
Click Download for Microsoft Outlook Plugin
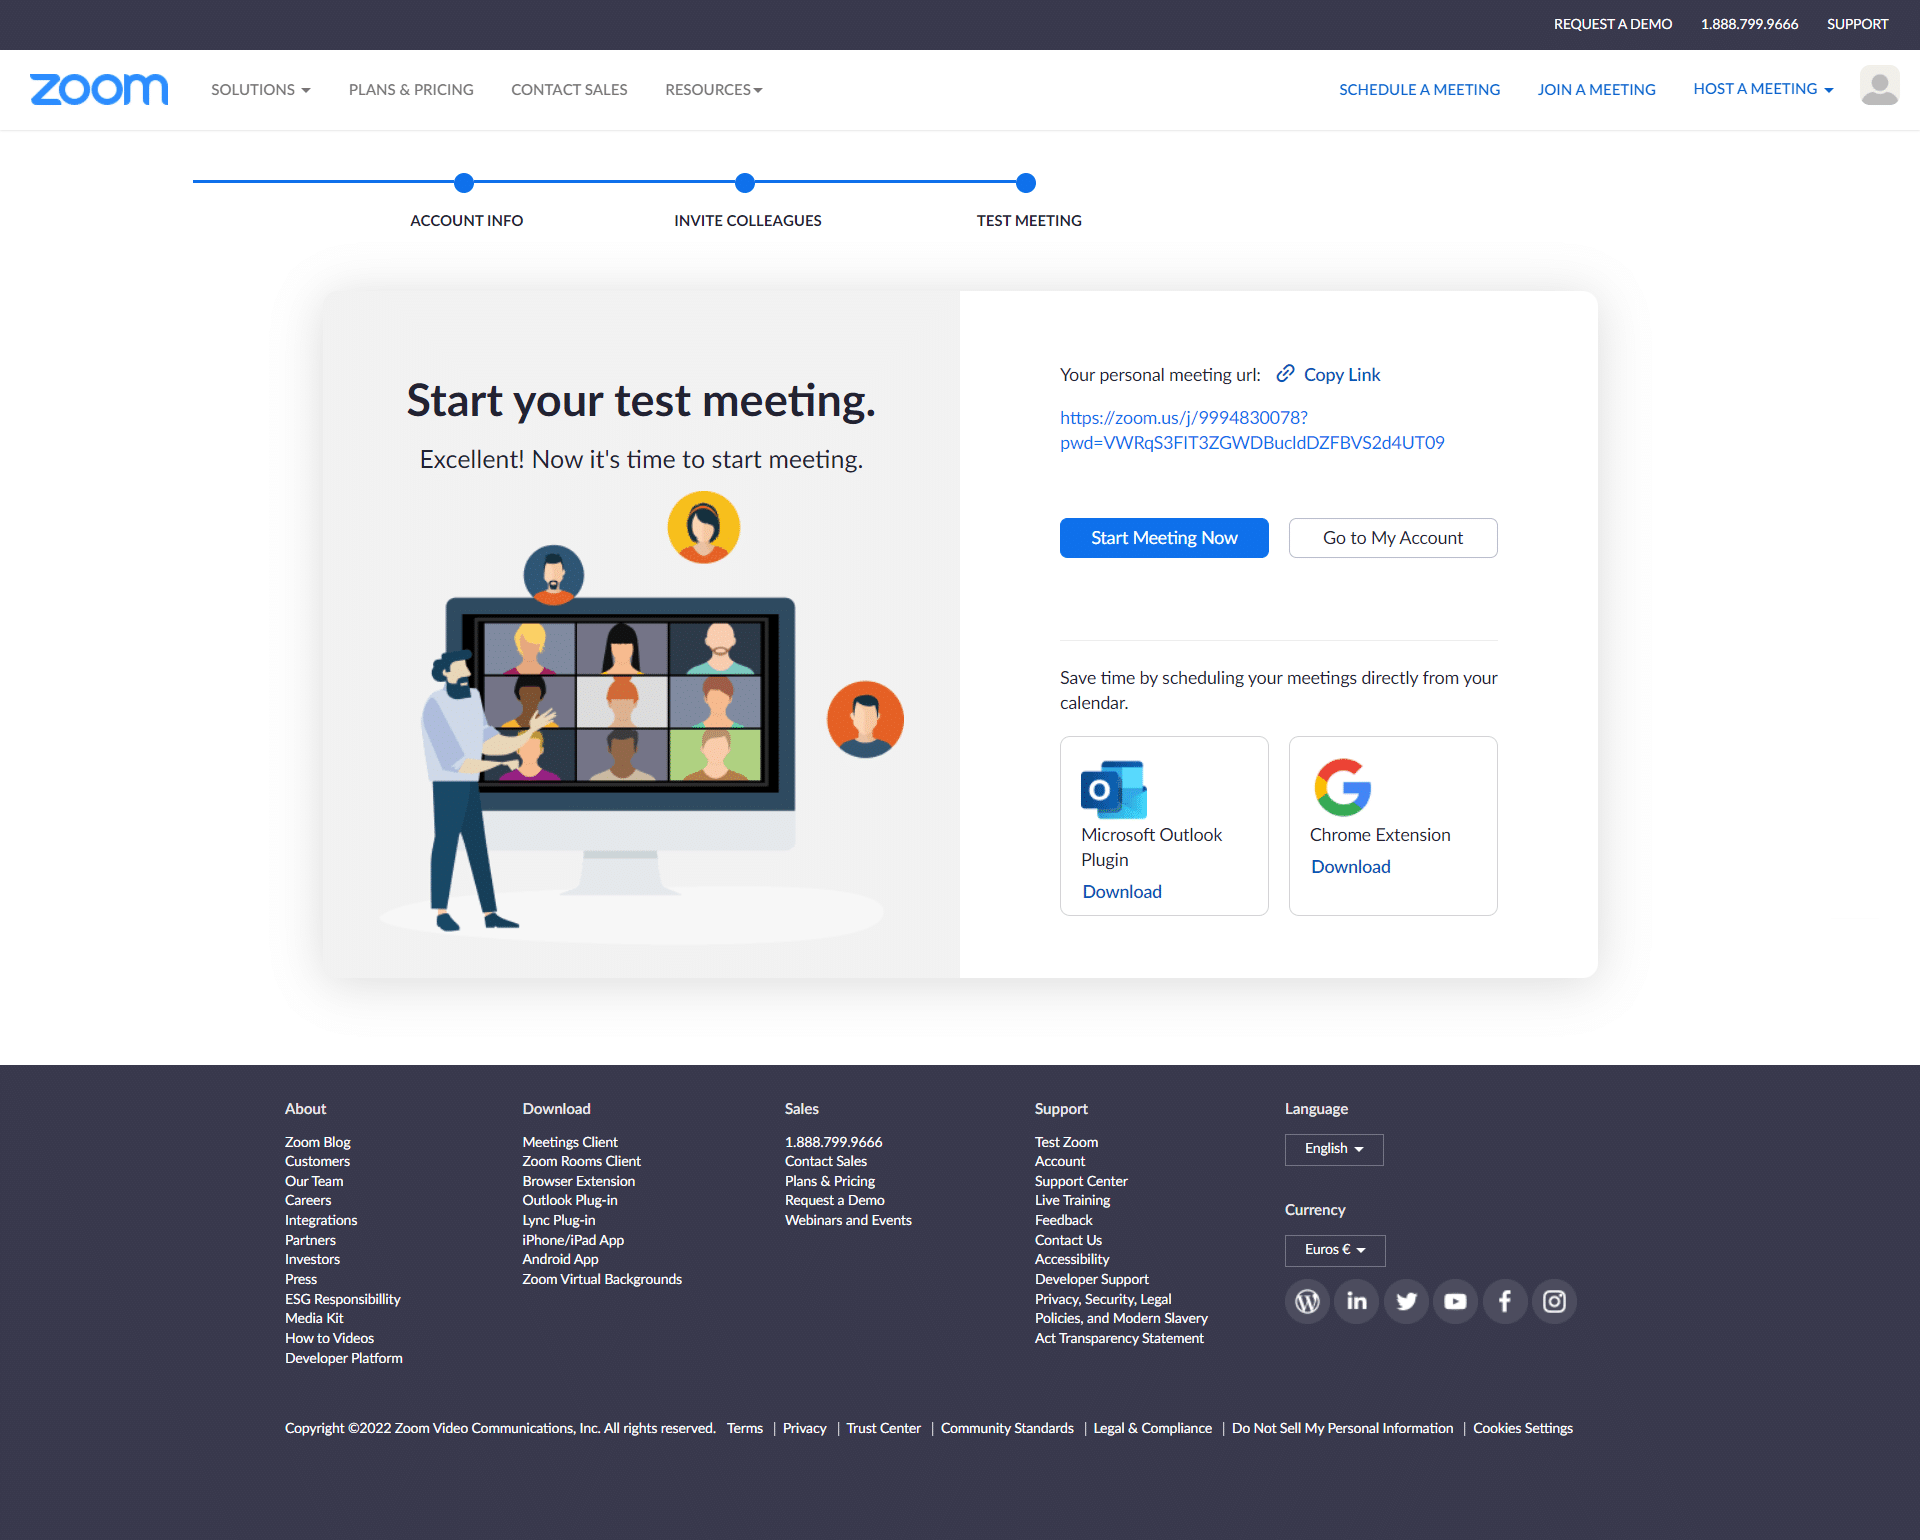[x=1120, y=891]
